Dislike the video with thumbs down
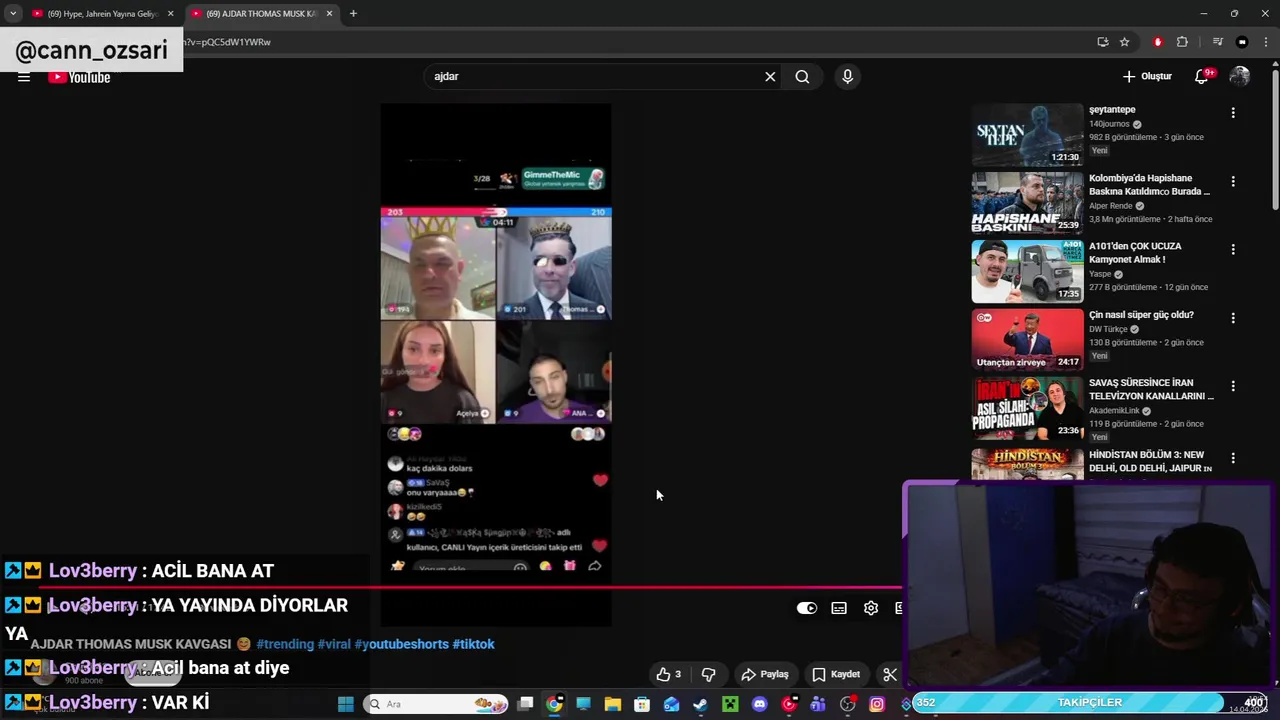Screen dimensions: 1280x720 click(708, 674)
